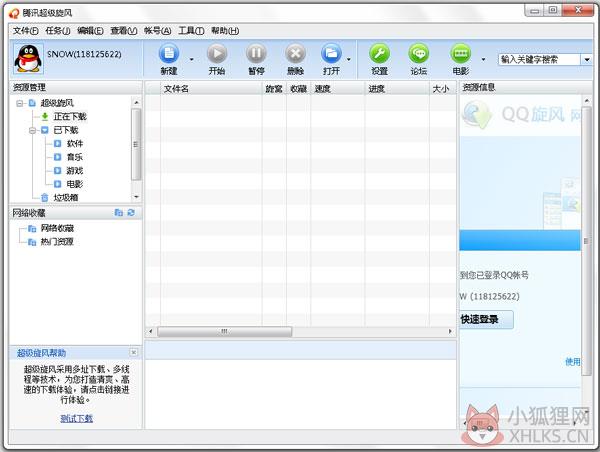Click the refresh icon in 网络收藏 header

(x=131, y=213)
